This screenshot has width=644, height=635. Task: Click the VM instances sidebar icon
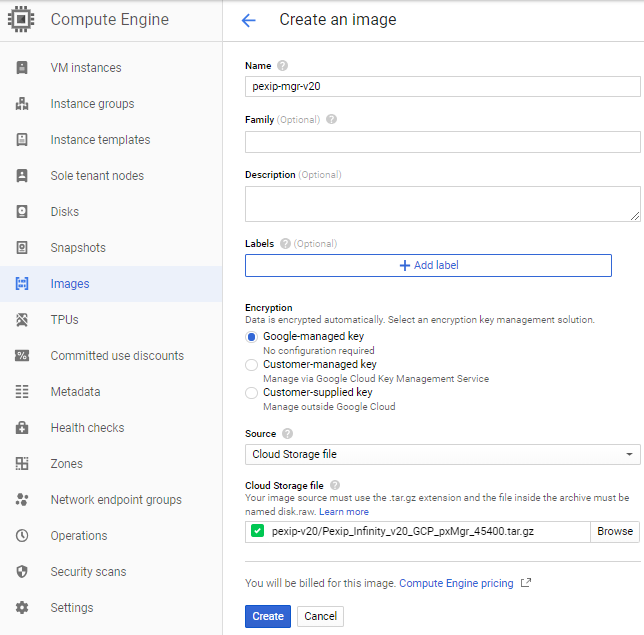tap(22, 68)
